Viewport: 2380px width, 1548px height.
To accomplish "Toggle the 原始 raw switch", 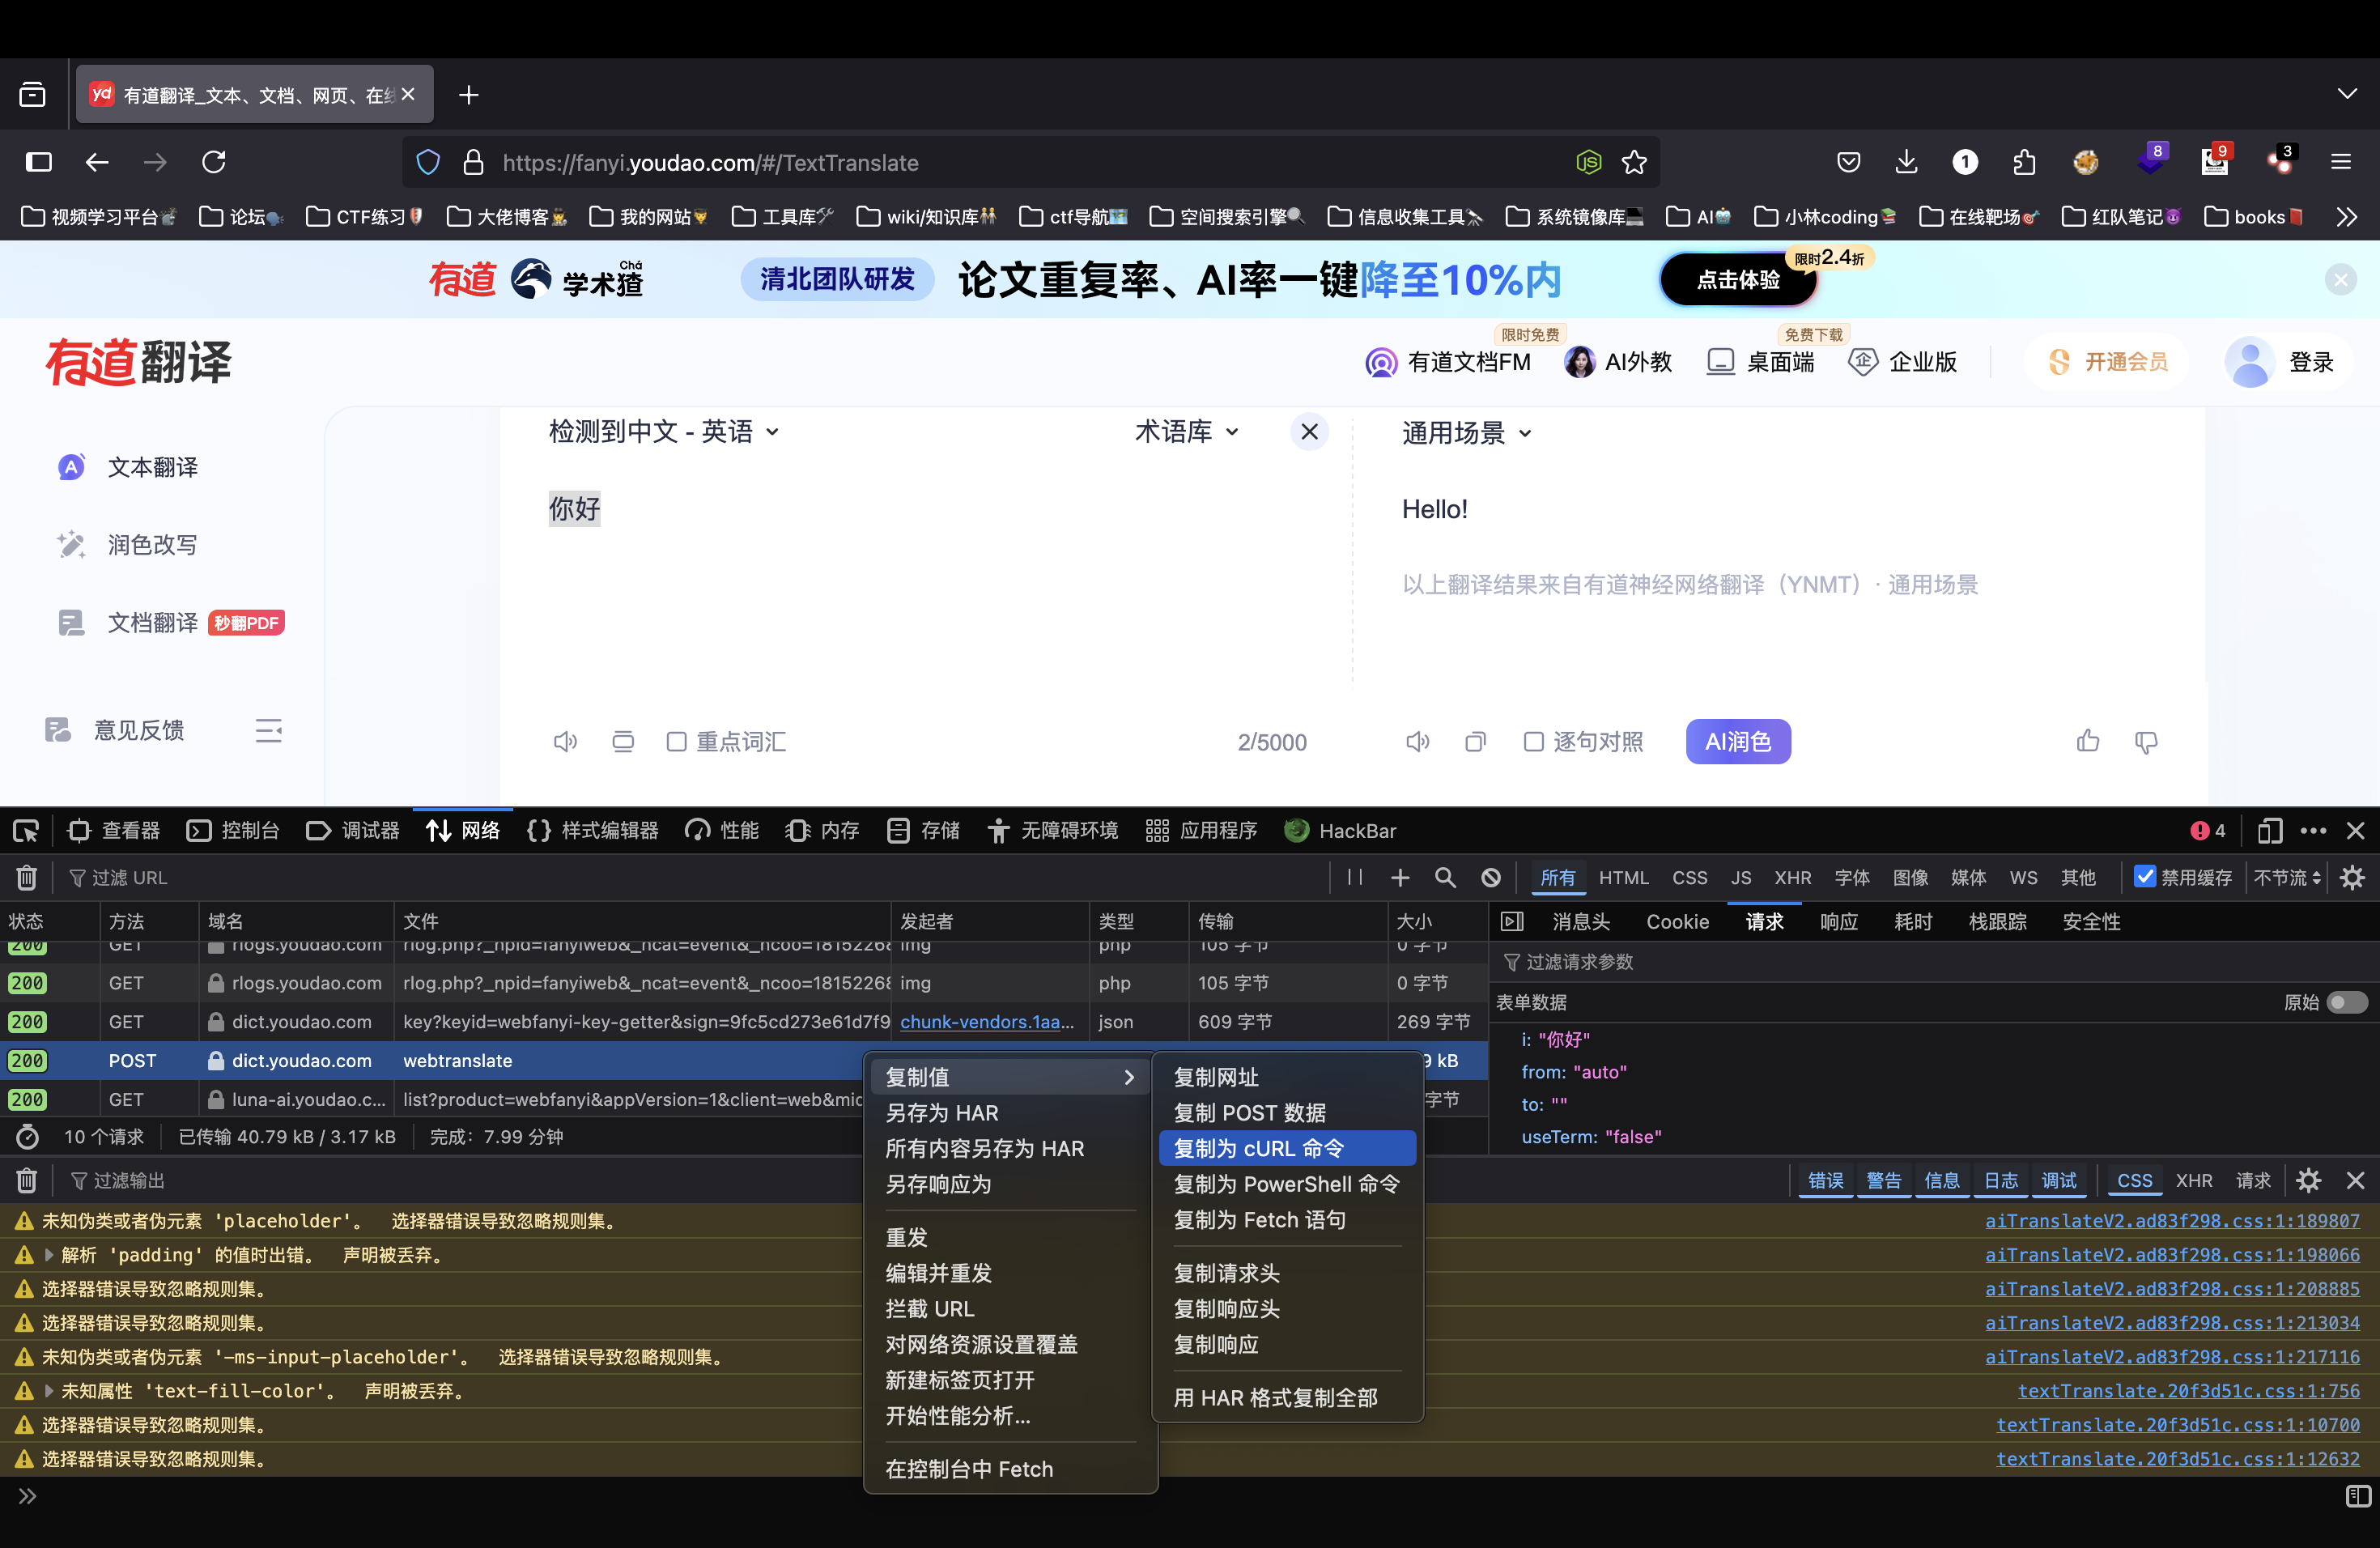I will [2346, 1002].
